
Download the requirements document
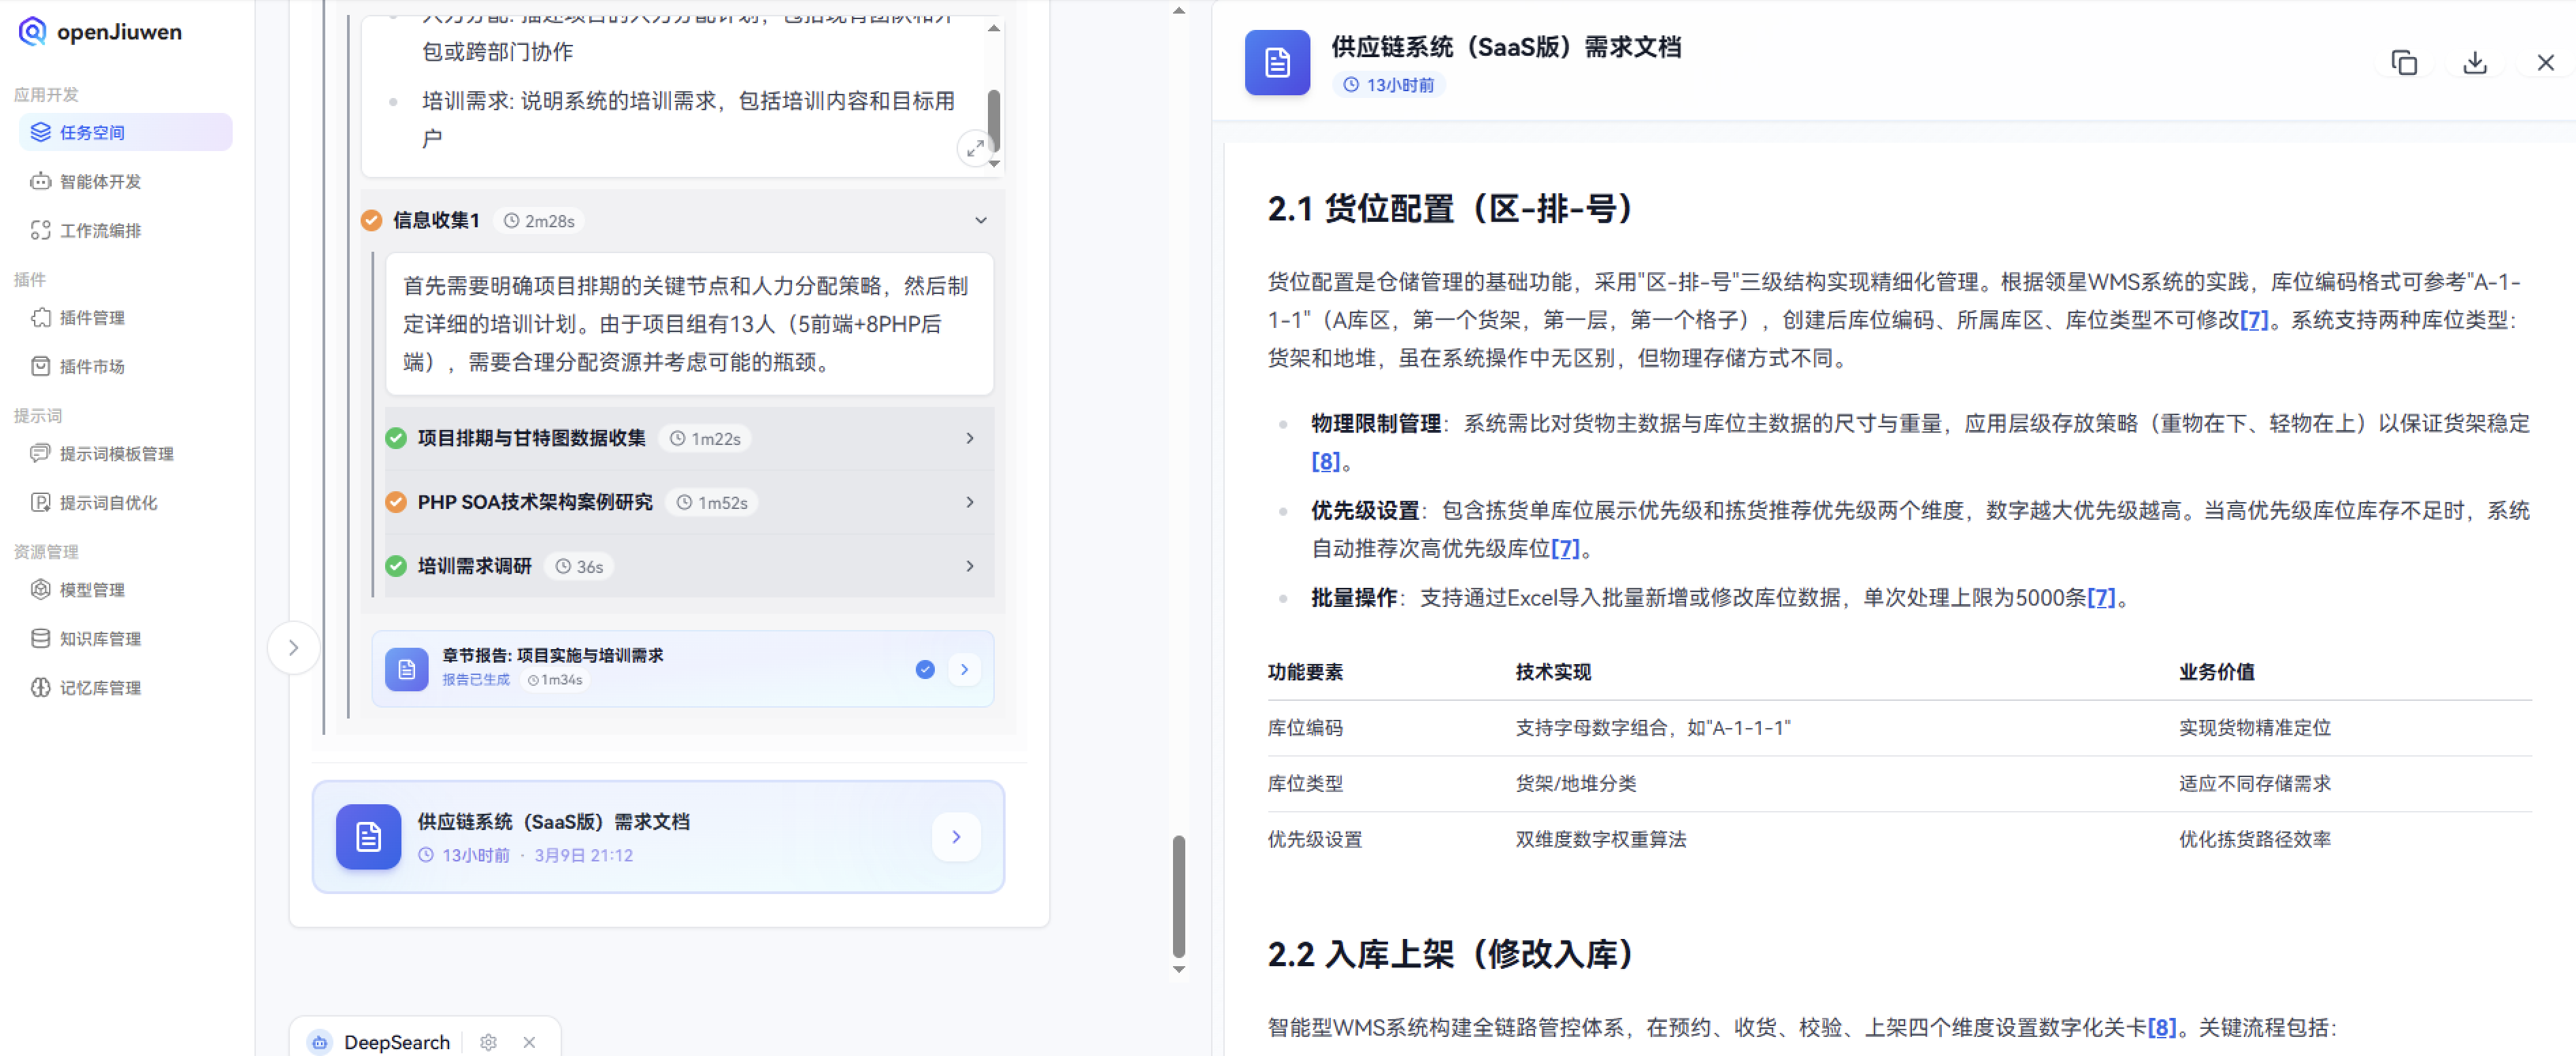point(2474,62)
